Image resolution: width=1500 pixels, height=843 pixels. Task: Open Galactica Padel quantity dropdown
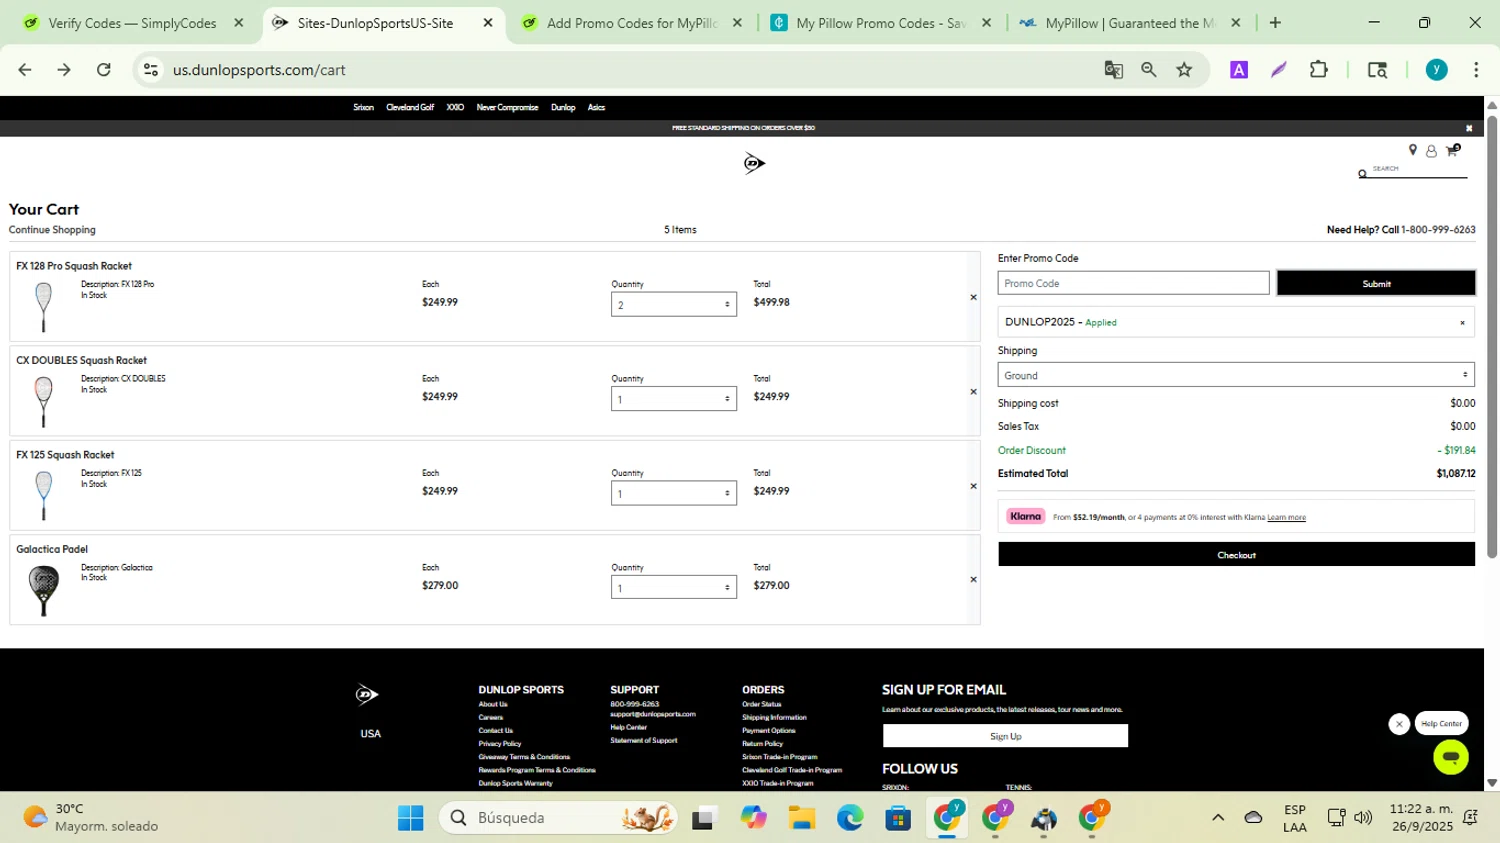[x=674, y=587]
